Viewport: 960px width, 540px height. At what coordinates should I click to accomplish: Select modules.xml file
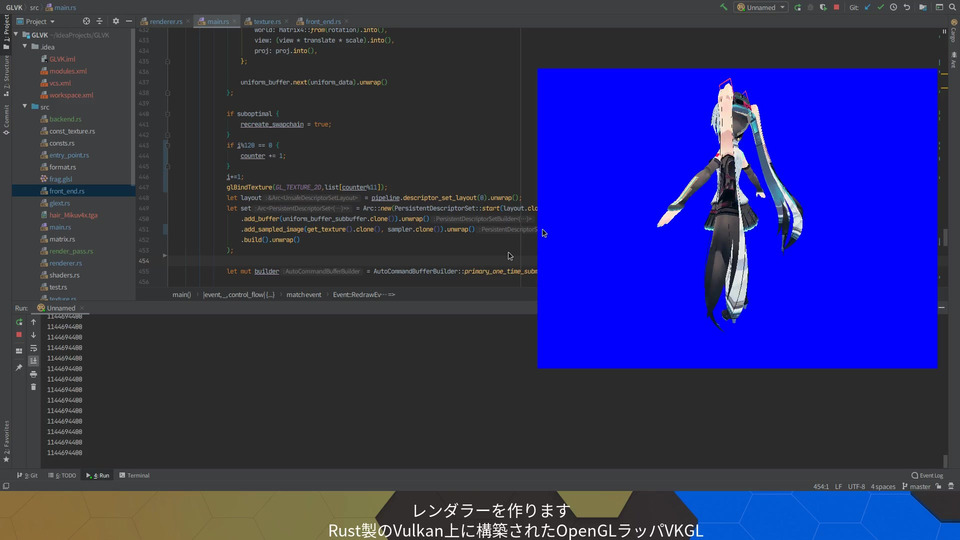68,71
